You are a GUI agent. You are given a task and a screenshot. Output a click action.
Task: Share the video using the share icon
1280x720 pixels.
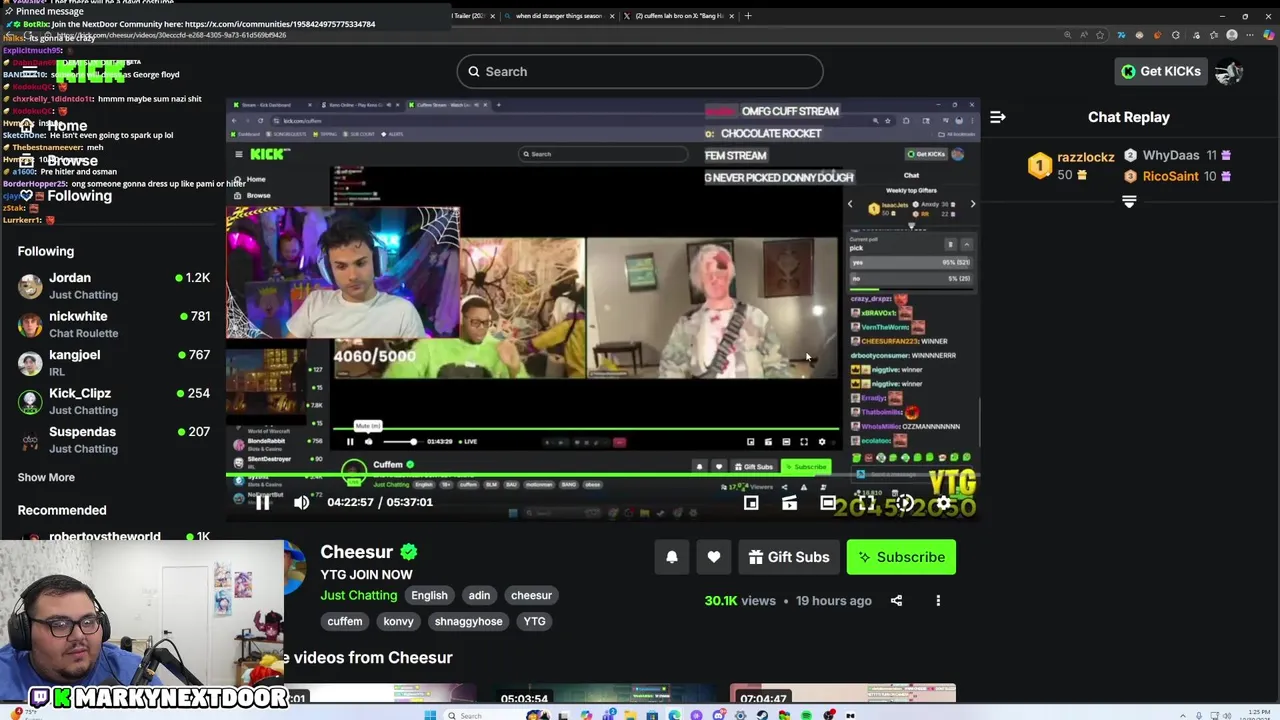click(x=896, y=601)
